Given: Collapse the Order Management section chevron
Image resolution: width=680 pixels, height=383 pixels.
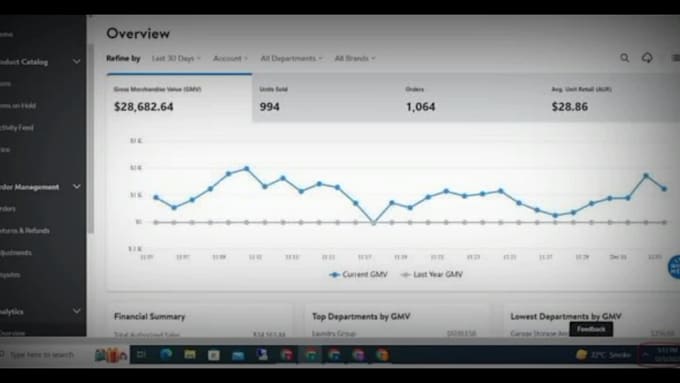Looking at the screenshot, I should 76,187.
